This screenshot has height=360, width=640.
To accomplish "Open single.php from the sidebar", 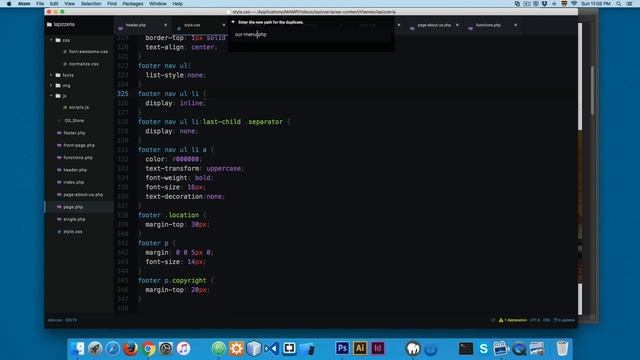I will [x=74, y=219].
